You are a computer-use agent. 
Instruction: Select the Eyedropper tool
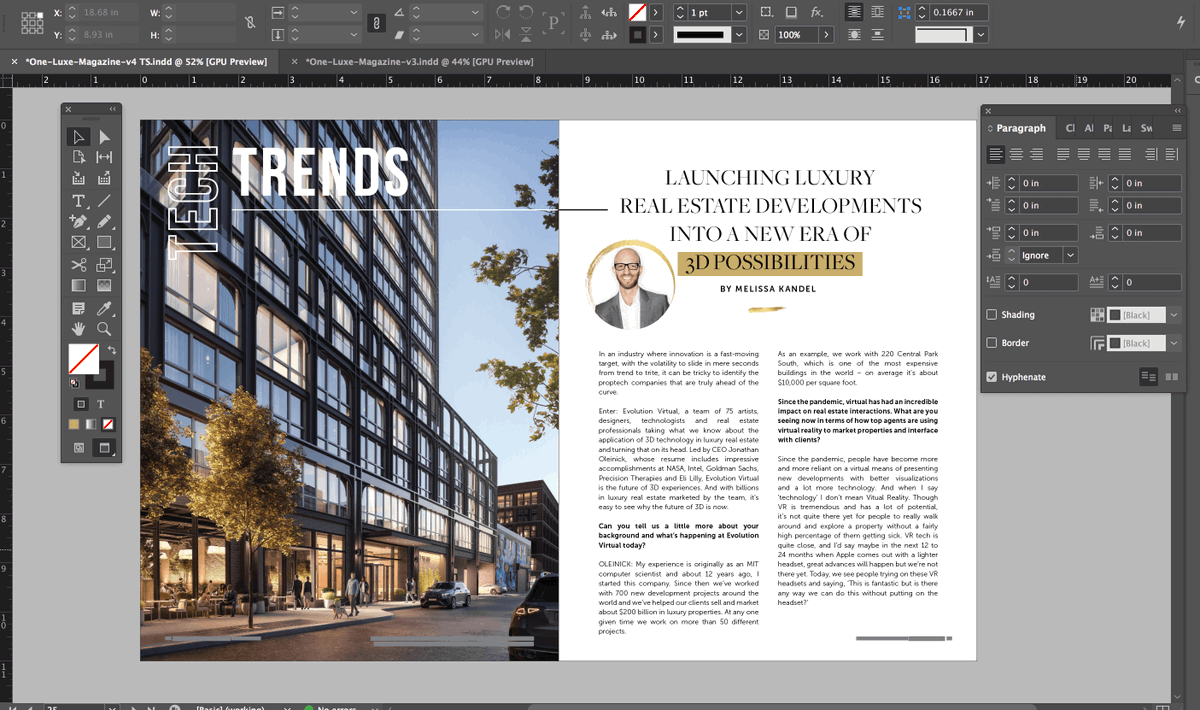(104, 308)
